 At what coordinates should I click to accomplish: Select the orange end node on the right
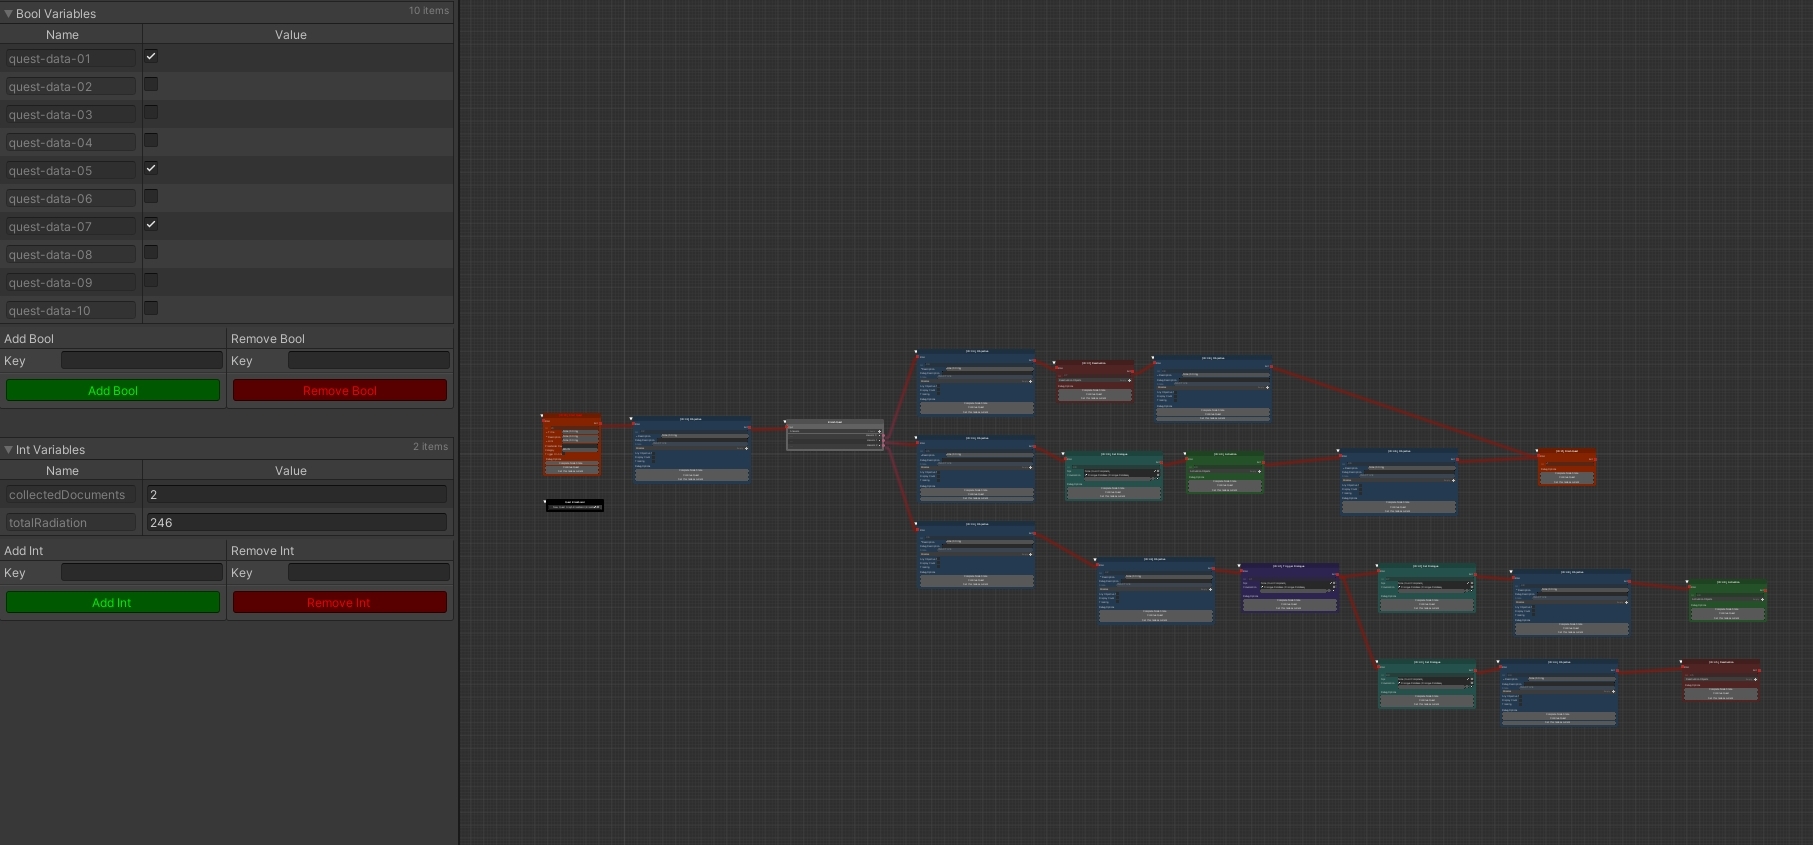click(x=1566, y=452)
